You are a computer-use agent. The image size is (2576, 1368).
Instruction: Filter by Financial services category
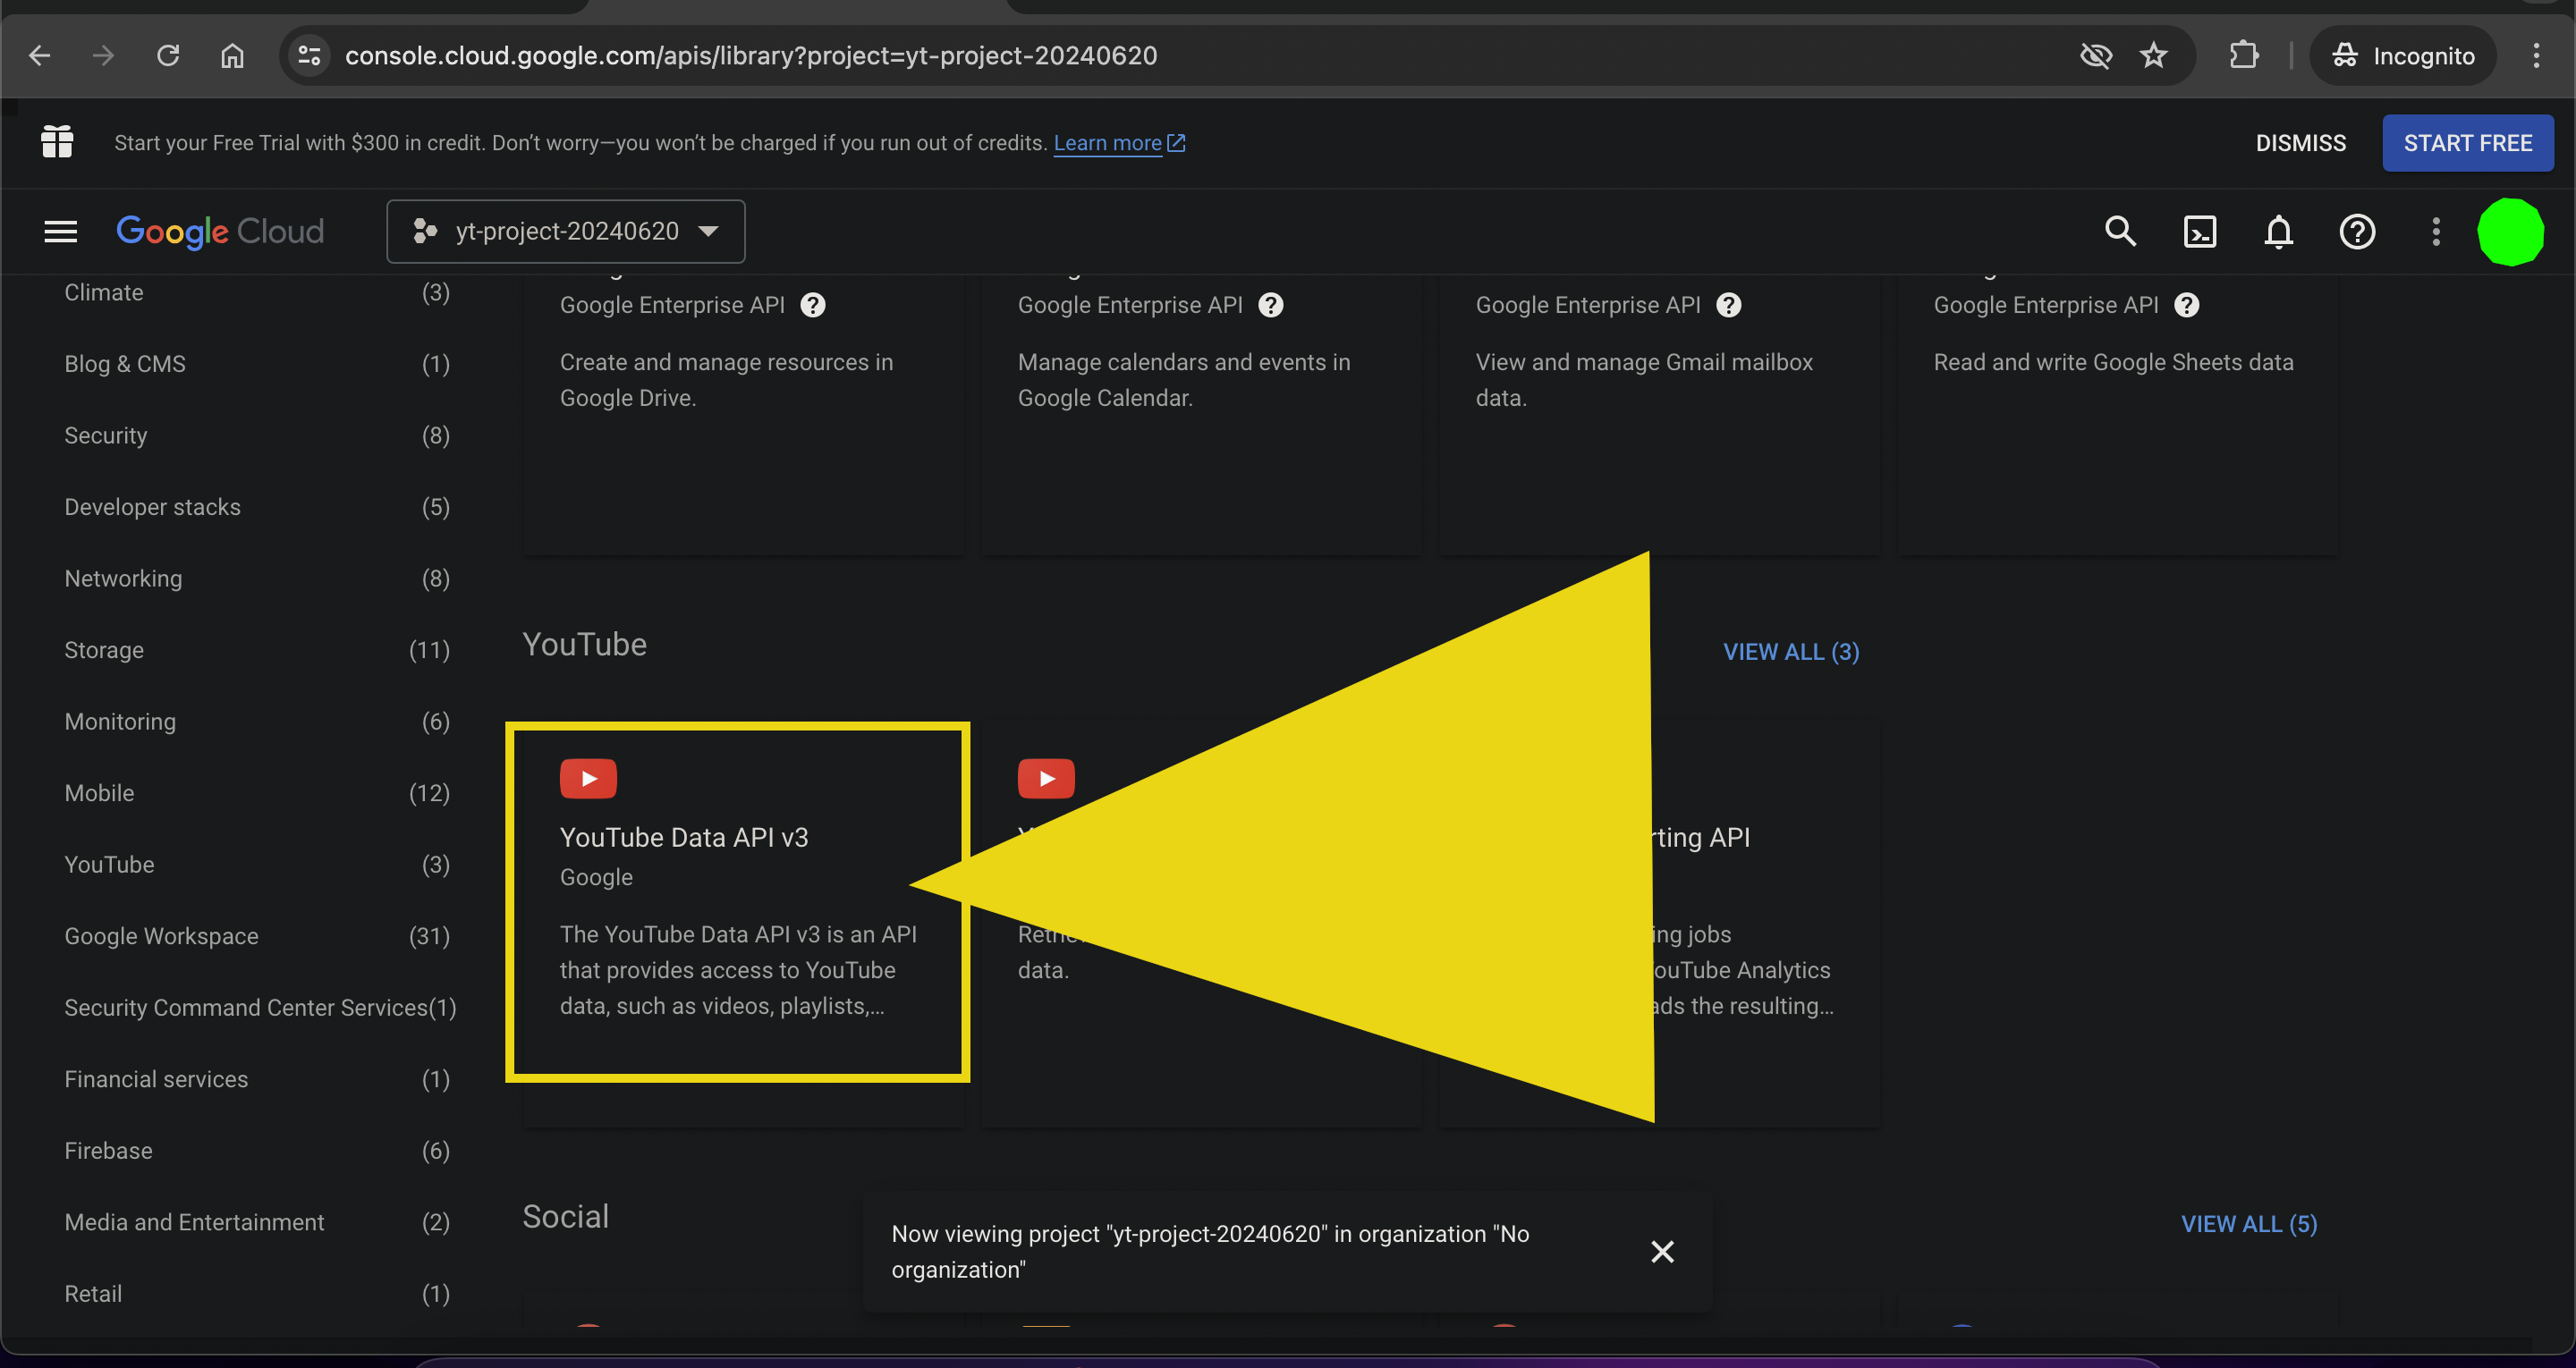click(x=257, y=1079)
